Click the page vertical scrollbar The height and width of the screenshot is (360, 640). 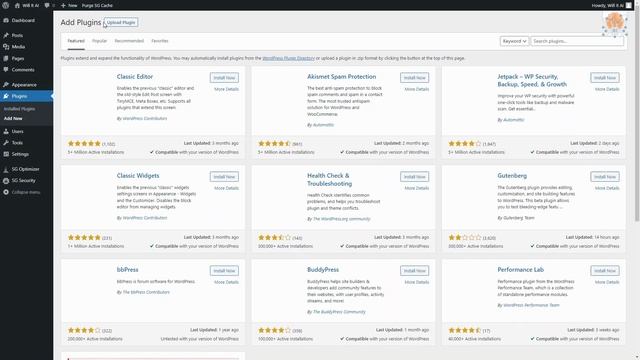tap(637, 116)
